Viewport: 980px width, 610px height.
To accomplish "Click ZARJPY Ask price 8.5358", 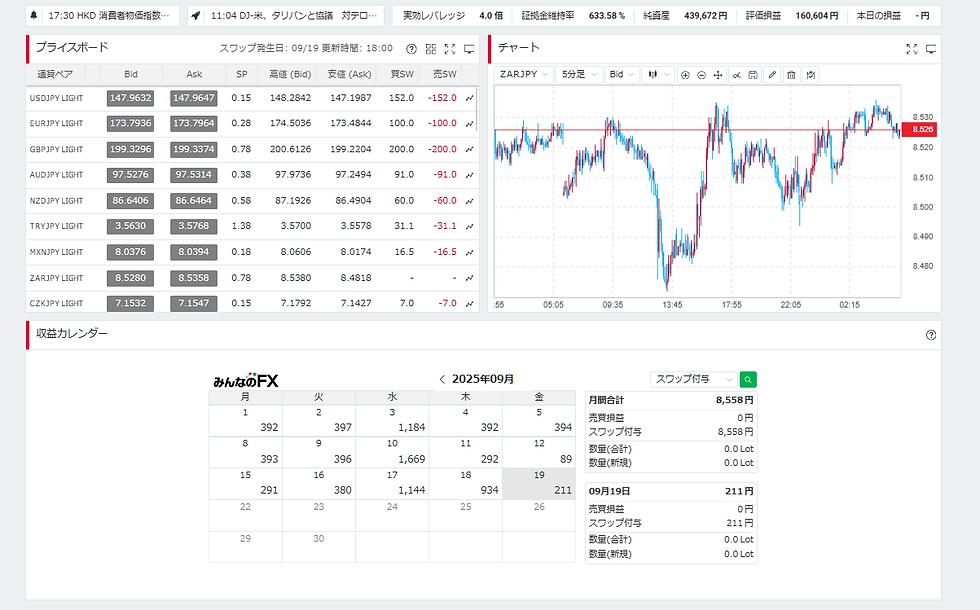I will (194, 278).
